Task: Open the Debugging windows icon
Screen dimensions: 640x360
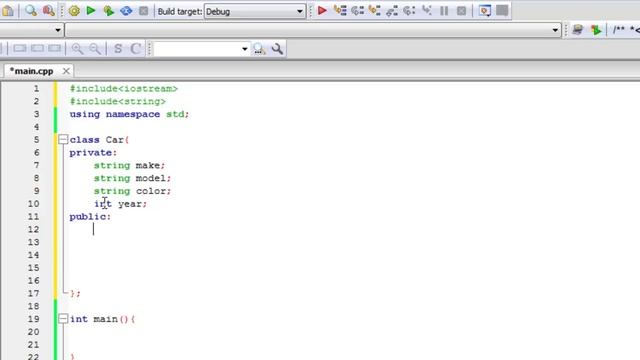Action: pyautogui.click(x=485, y=11)
